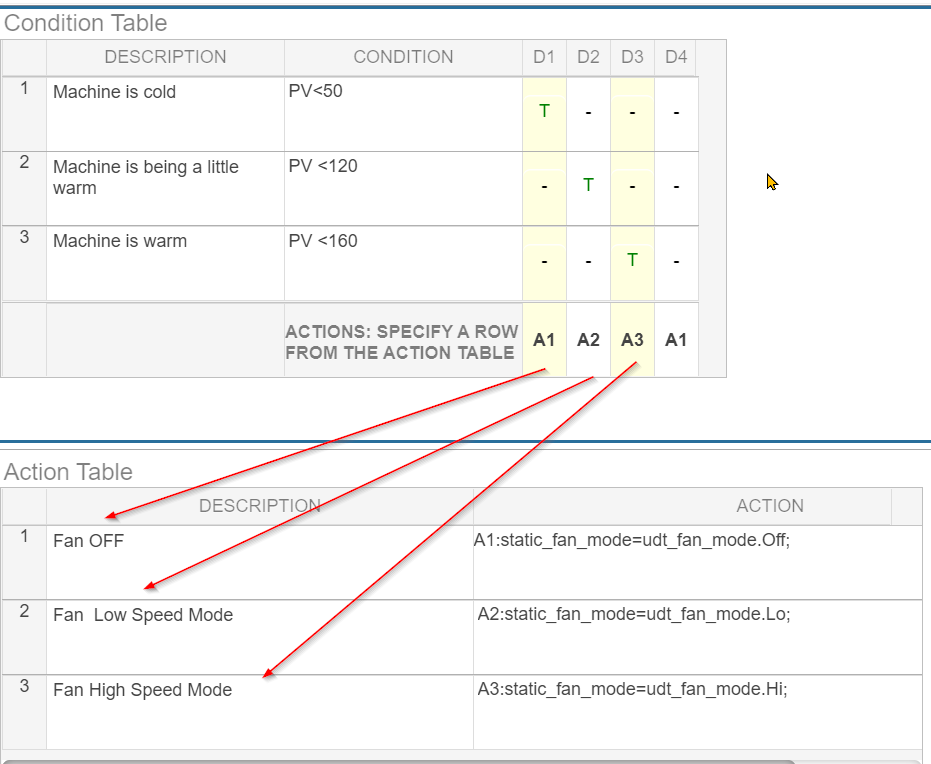Toggle the T value in D3 for PV <160
The width and height of the screenshot is (931, 764).
[x=632, y=261]
